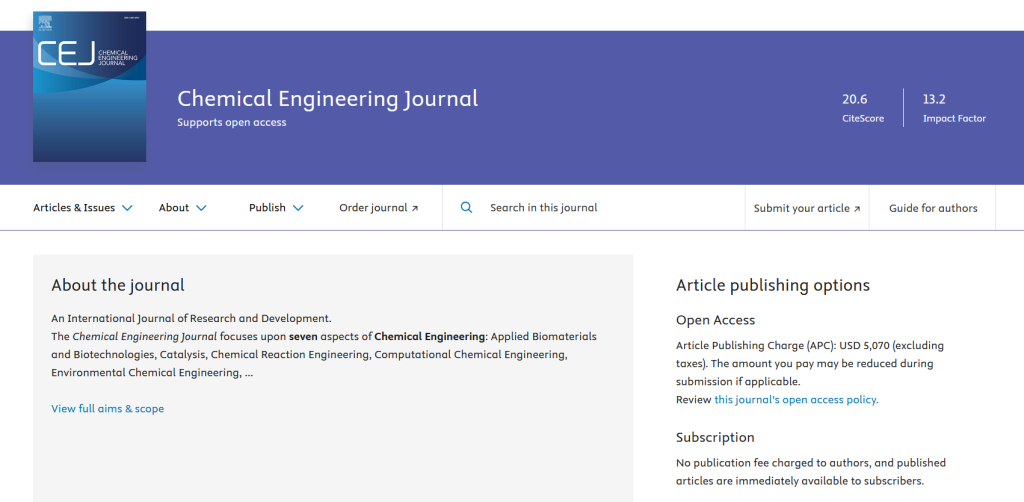Expand the Articles & Issues chevron
Viewport: 1024px width, 502px height.
click(x=127, y=208)
